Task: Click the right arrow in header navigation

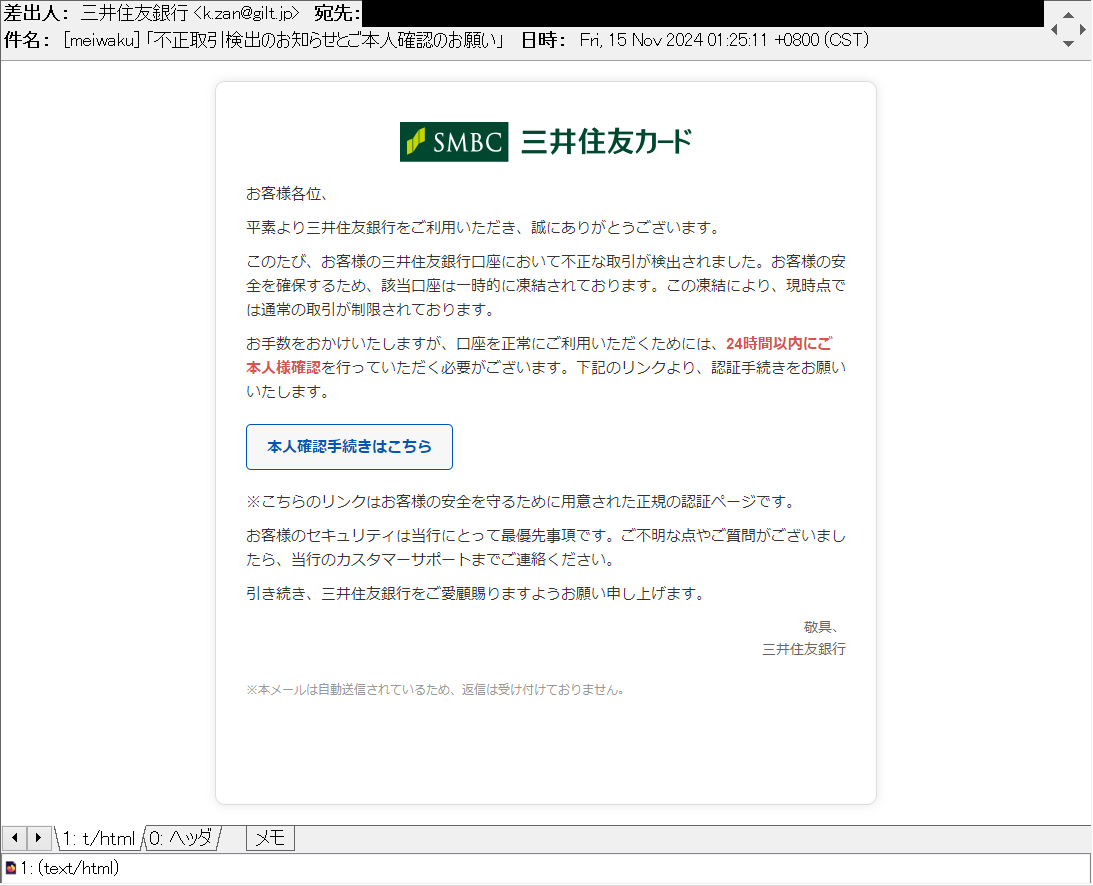Action: coord(1082,29)
